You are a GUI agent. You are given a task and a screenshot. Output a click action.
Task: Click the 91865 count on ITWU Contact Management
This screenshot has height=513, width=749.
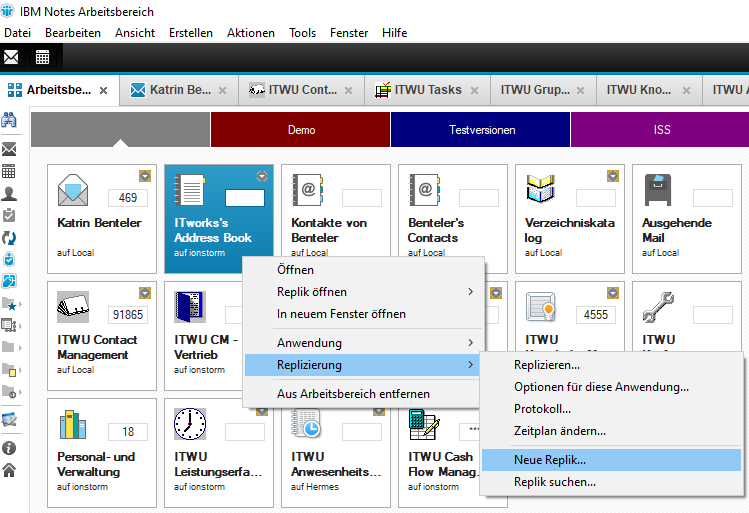pyautogui.click(x=128, y=314)
